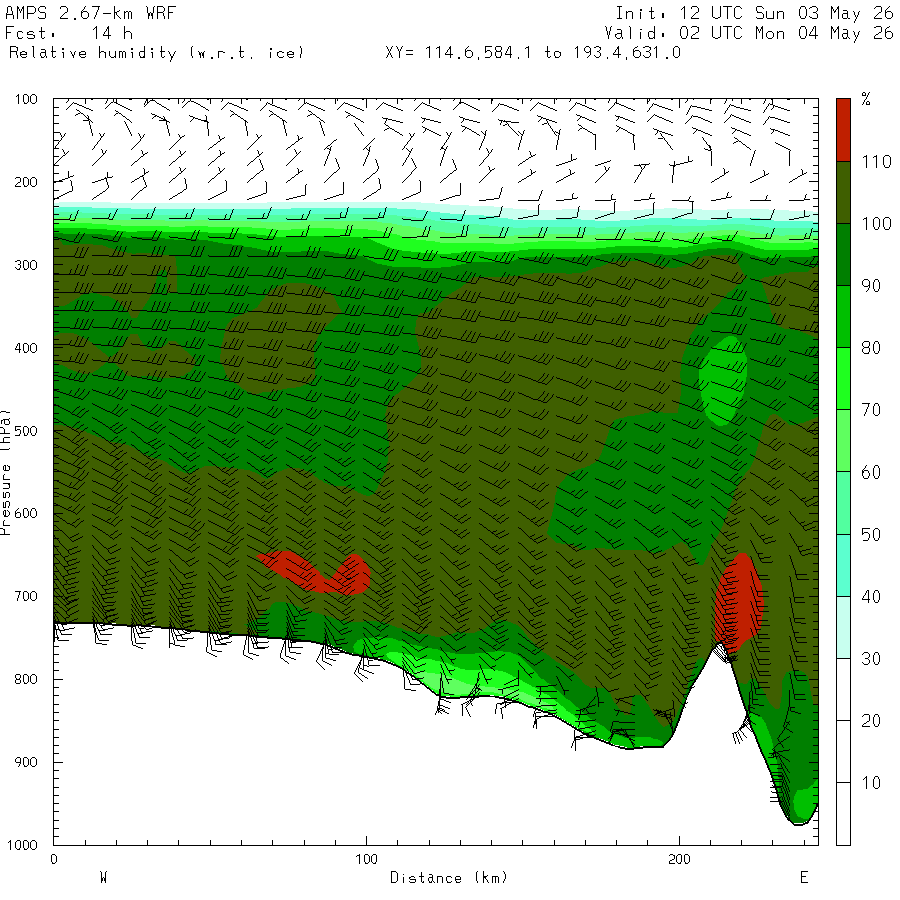This screenshot has height=900, width=900.
Task: Click the Init 12 UTC Sun 03 May text
Action: (754, 13)
